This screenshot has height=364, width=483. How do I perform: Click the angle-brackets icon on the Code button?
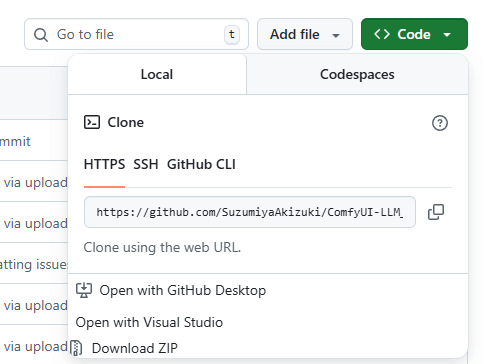(x=382, y=34)
